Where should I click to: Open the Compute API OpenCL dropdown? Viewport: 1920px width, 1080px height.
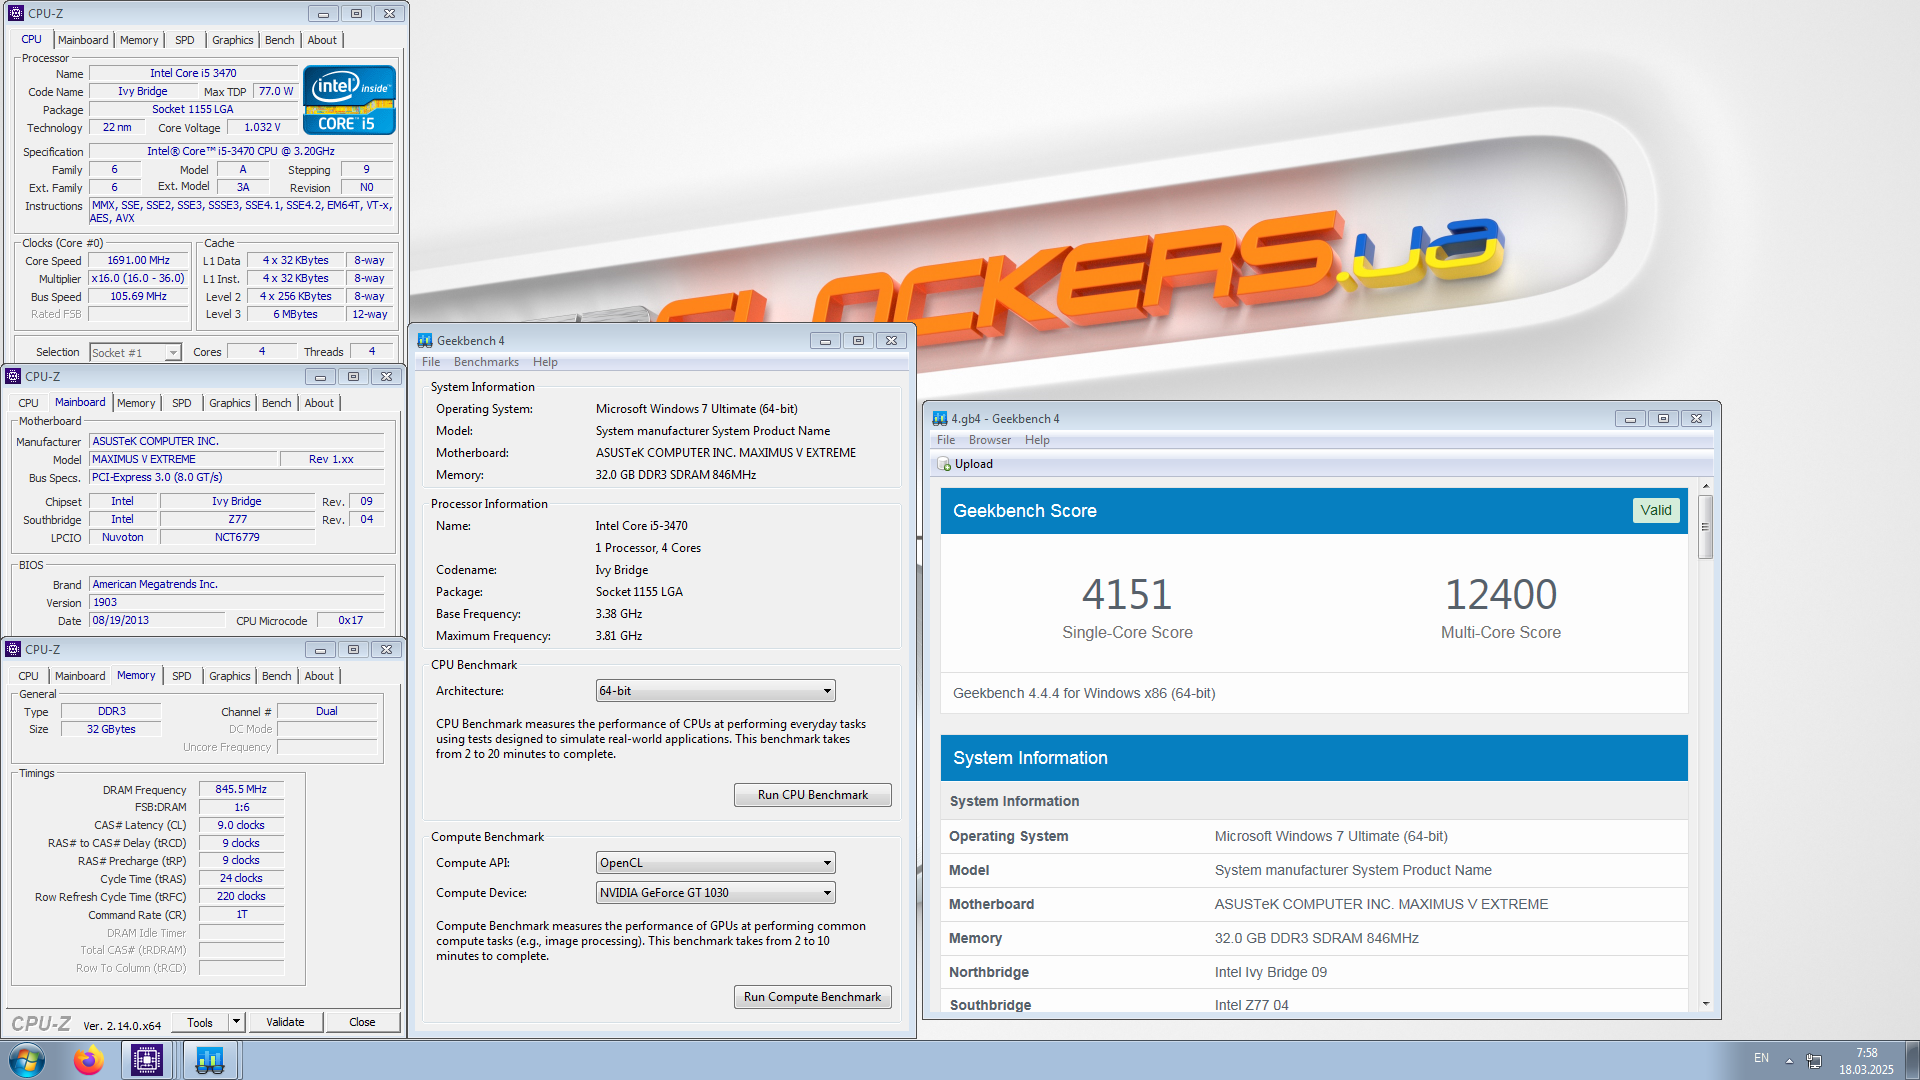pos(715,863)
